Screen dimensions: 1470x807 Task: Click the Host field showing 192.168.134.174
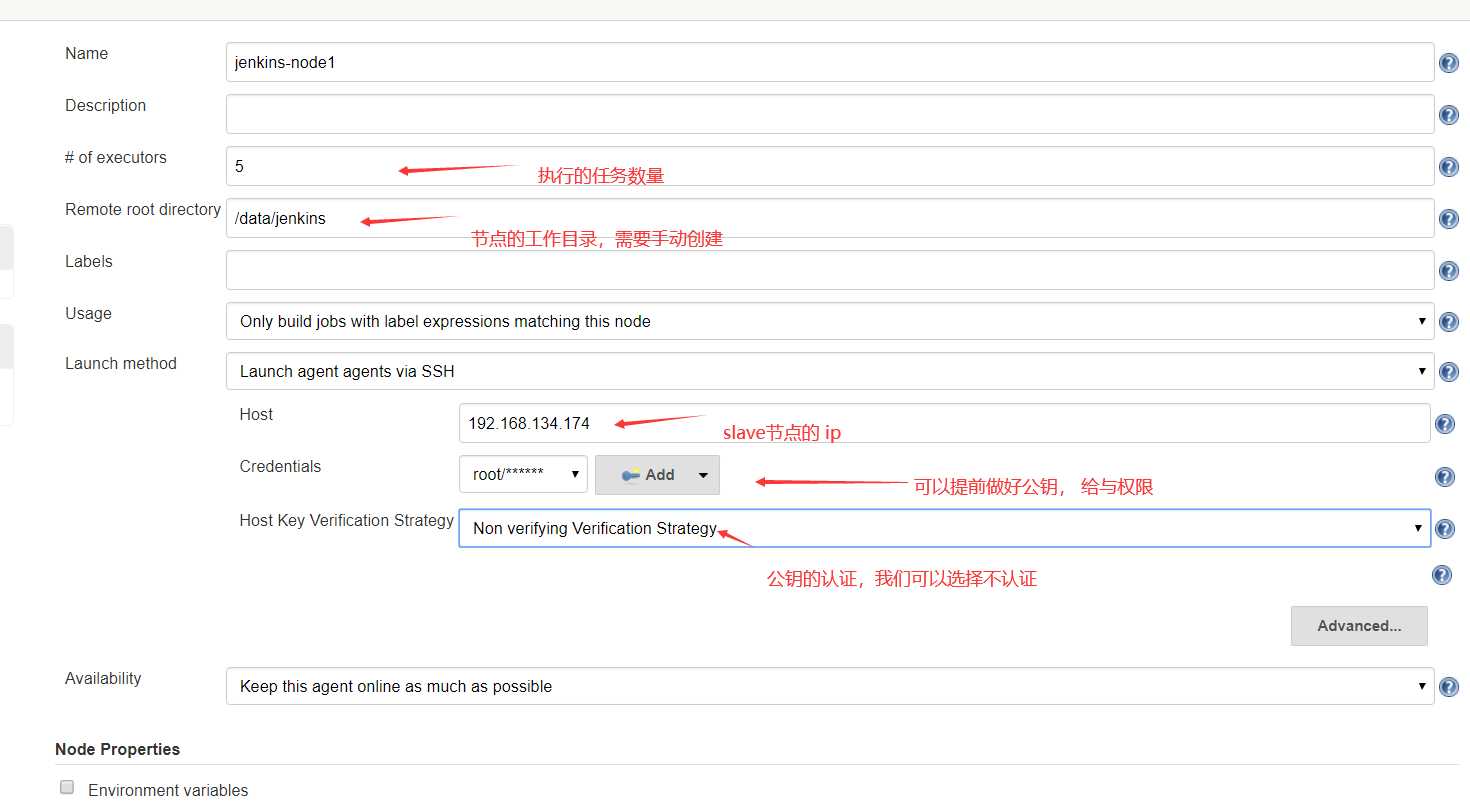944,423
